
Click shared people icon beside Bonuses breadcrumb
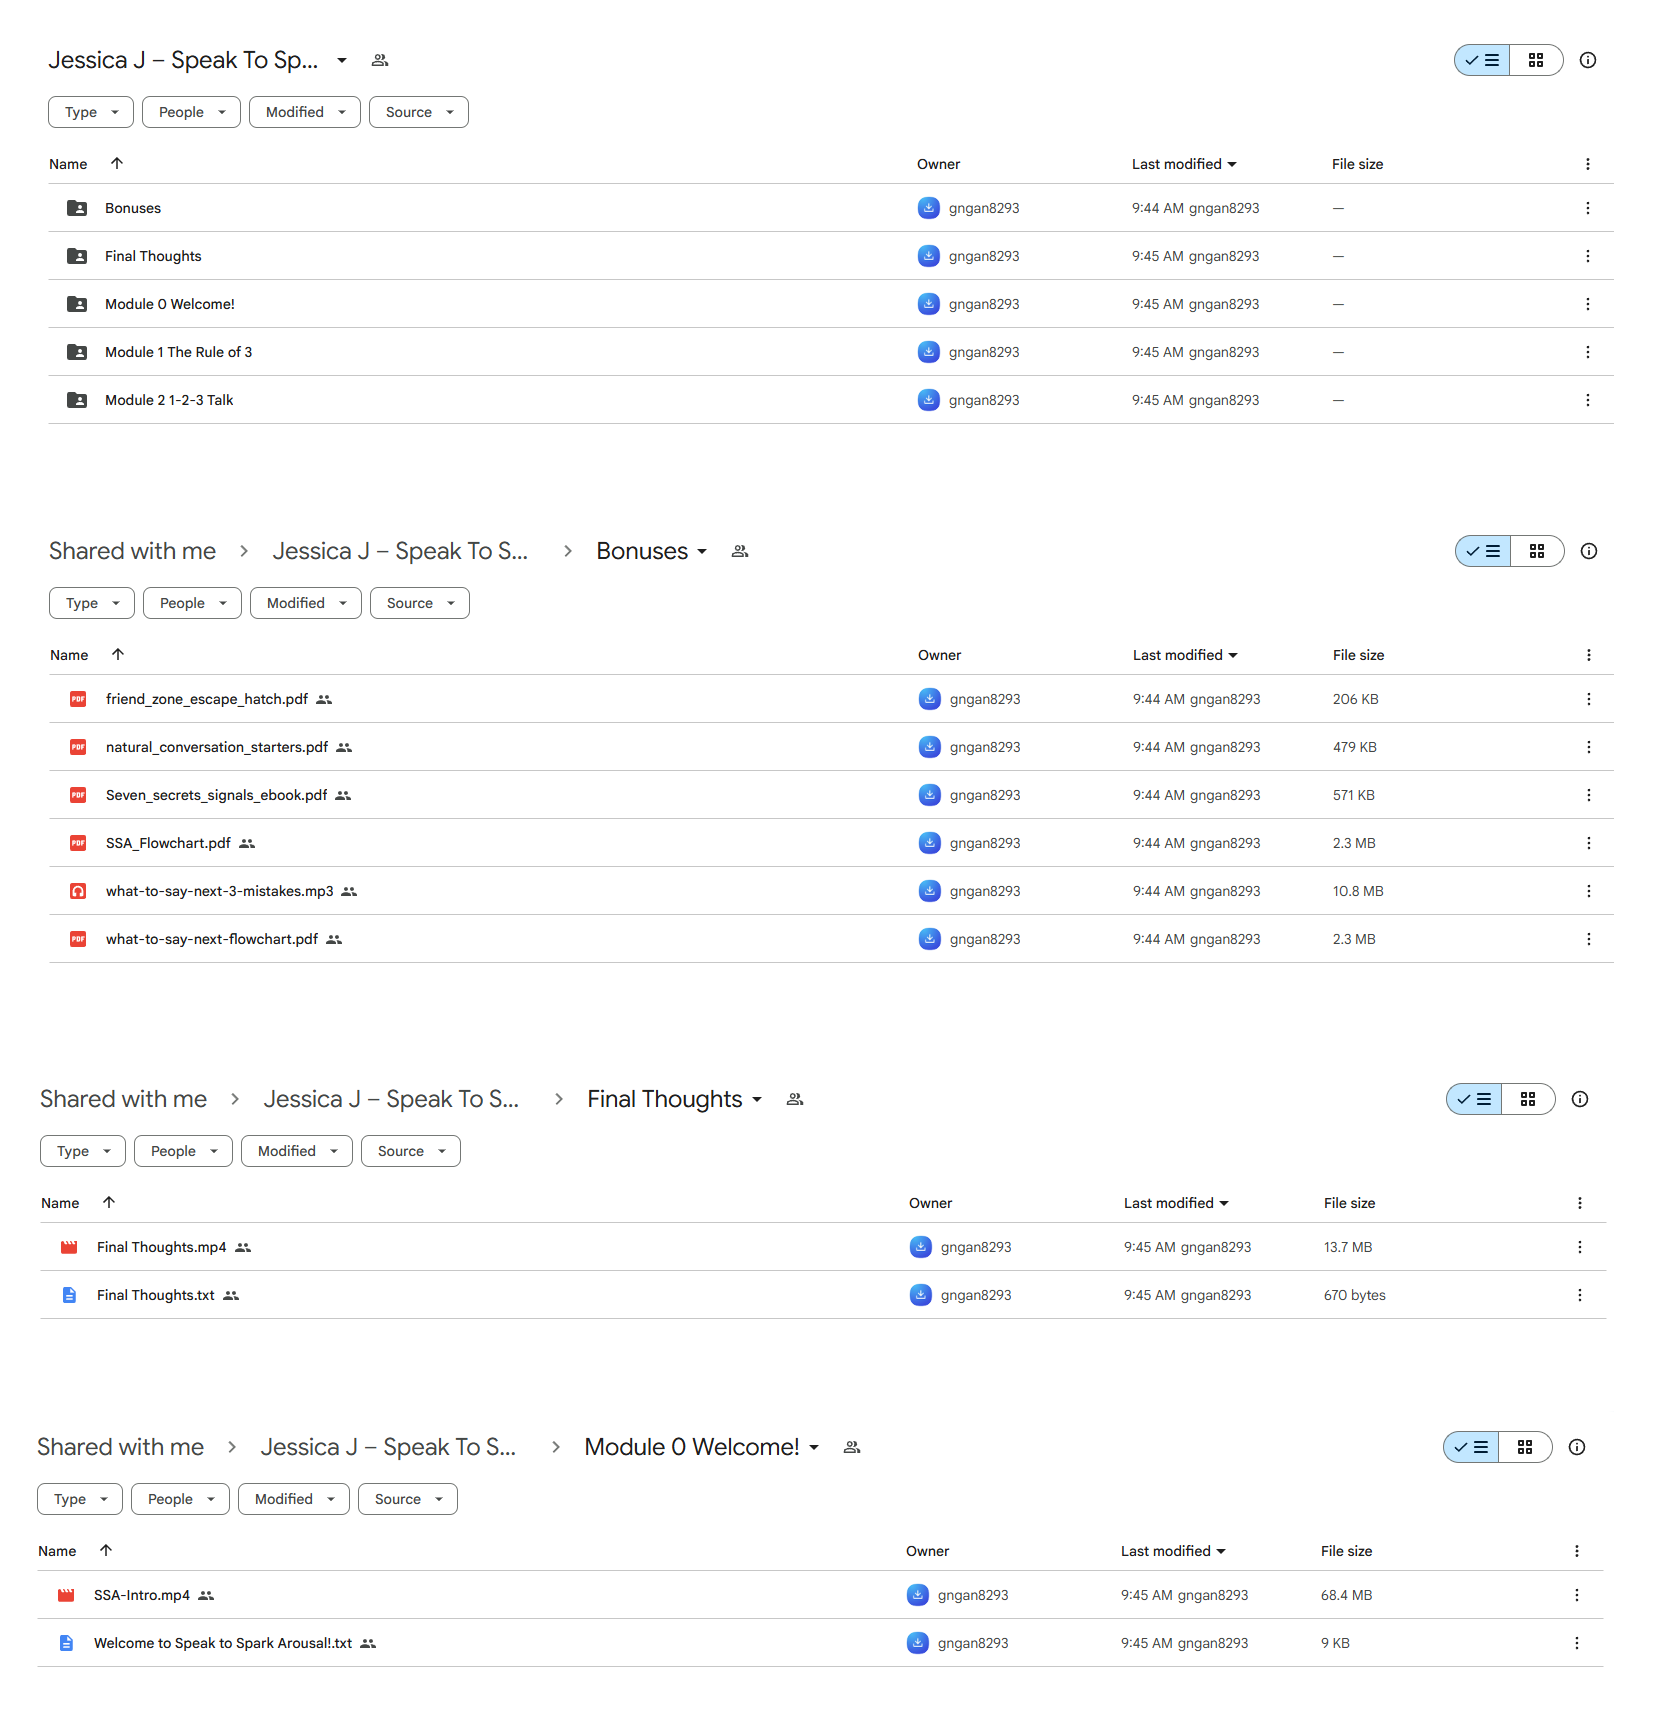pos(740,551)
